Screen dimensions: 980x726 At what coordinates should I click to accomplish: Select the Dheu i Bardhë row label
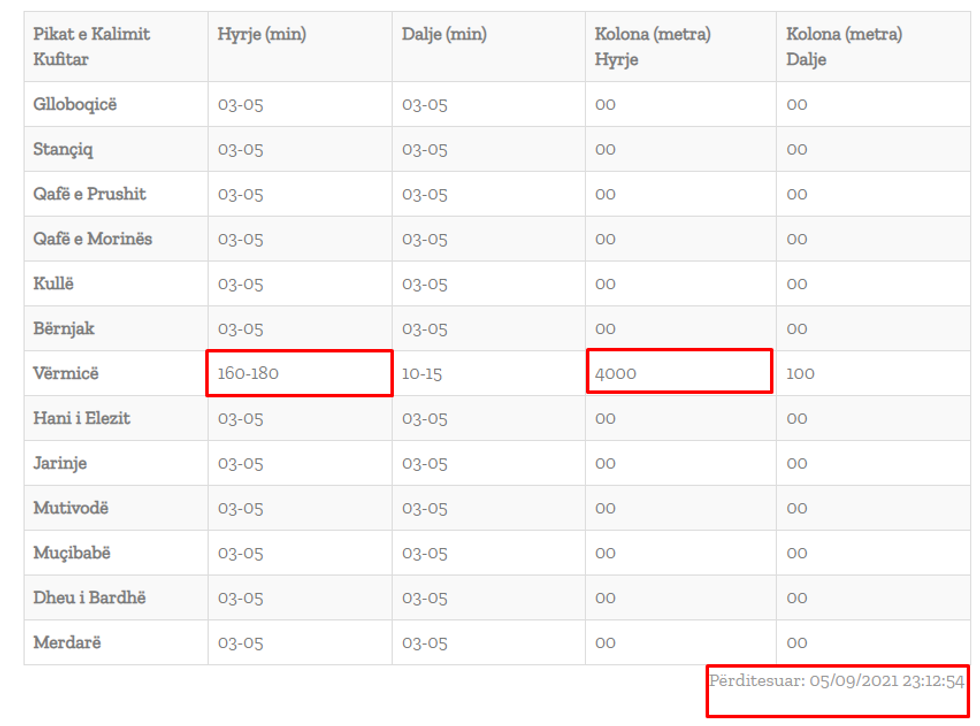[89, 597]
